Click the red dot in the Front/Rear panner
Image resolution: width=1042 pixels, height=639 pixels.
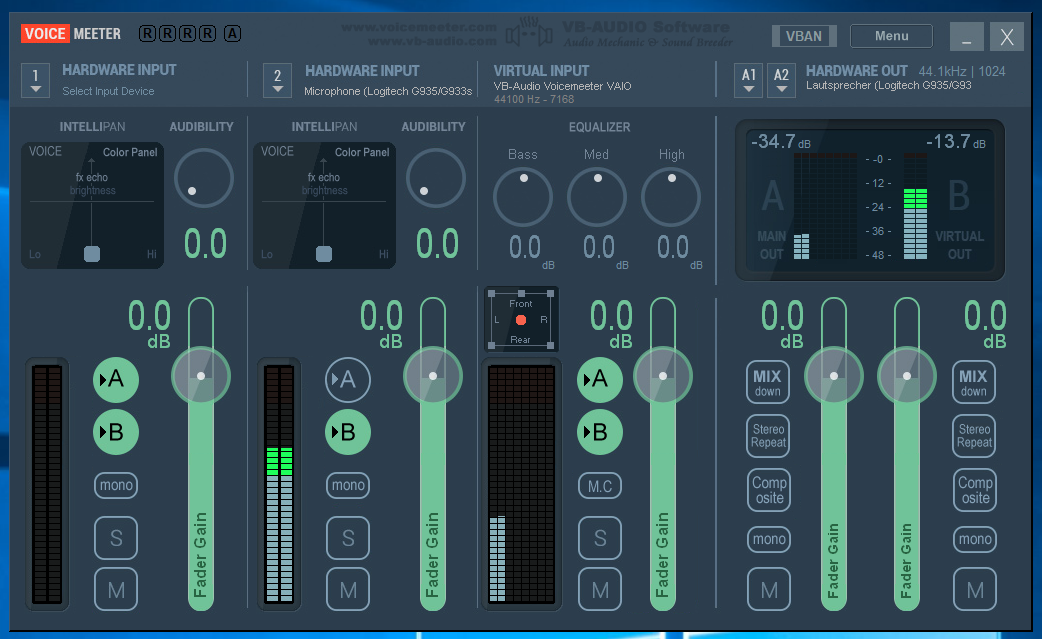coord(521,320)
